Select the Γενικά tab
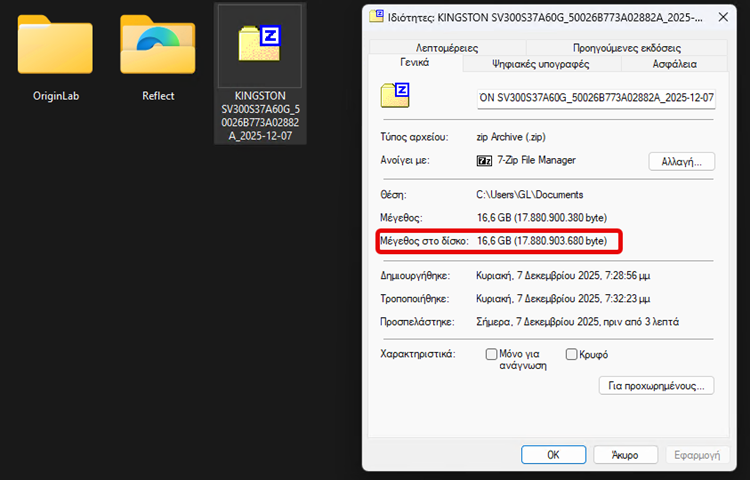 pos(414,63)
